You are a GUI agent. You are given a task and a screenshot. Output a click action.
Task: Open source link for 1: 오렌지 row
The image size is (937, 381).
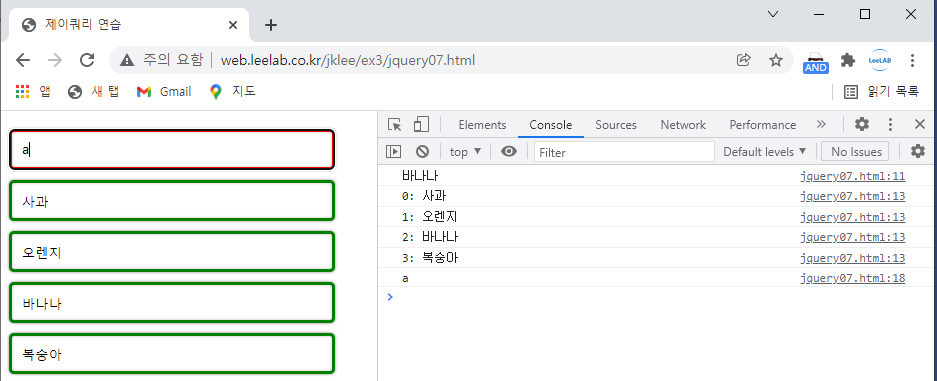[853, 217]
